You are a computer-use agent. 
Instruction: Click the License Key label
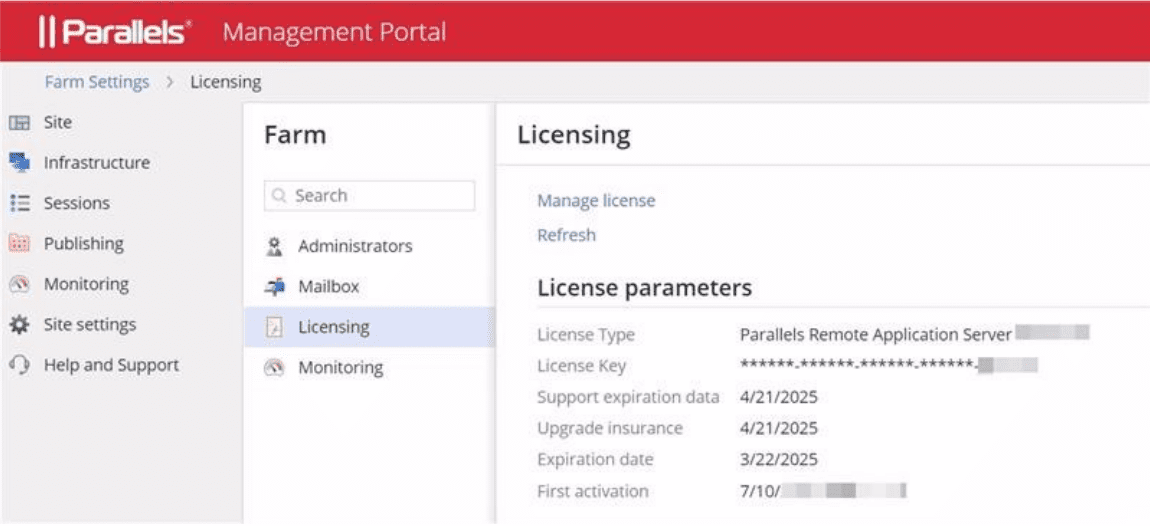coord(582,366)
